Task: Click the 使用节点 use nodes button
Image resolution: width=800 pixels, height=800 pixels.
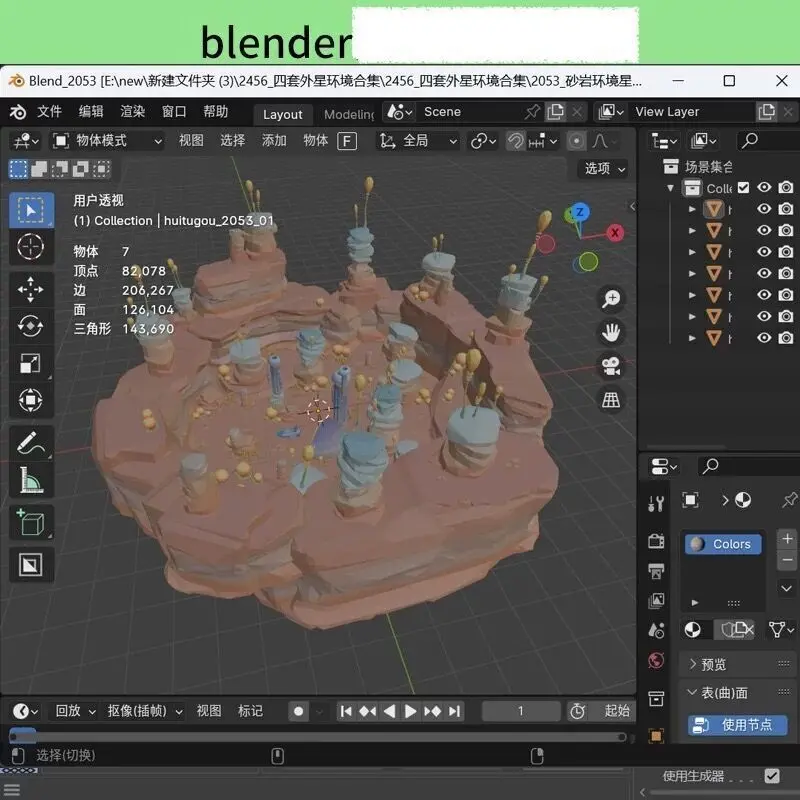Action: 737,724
